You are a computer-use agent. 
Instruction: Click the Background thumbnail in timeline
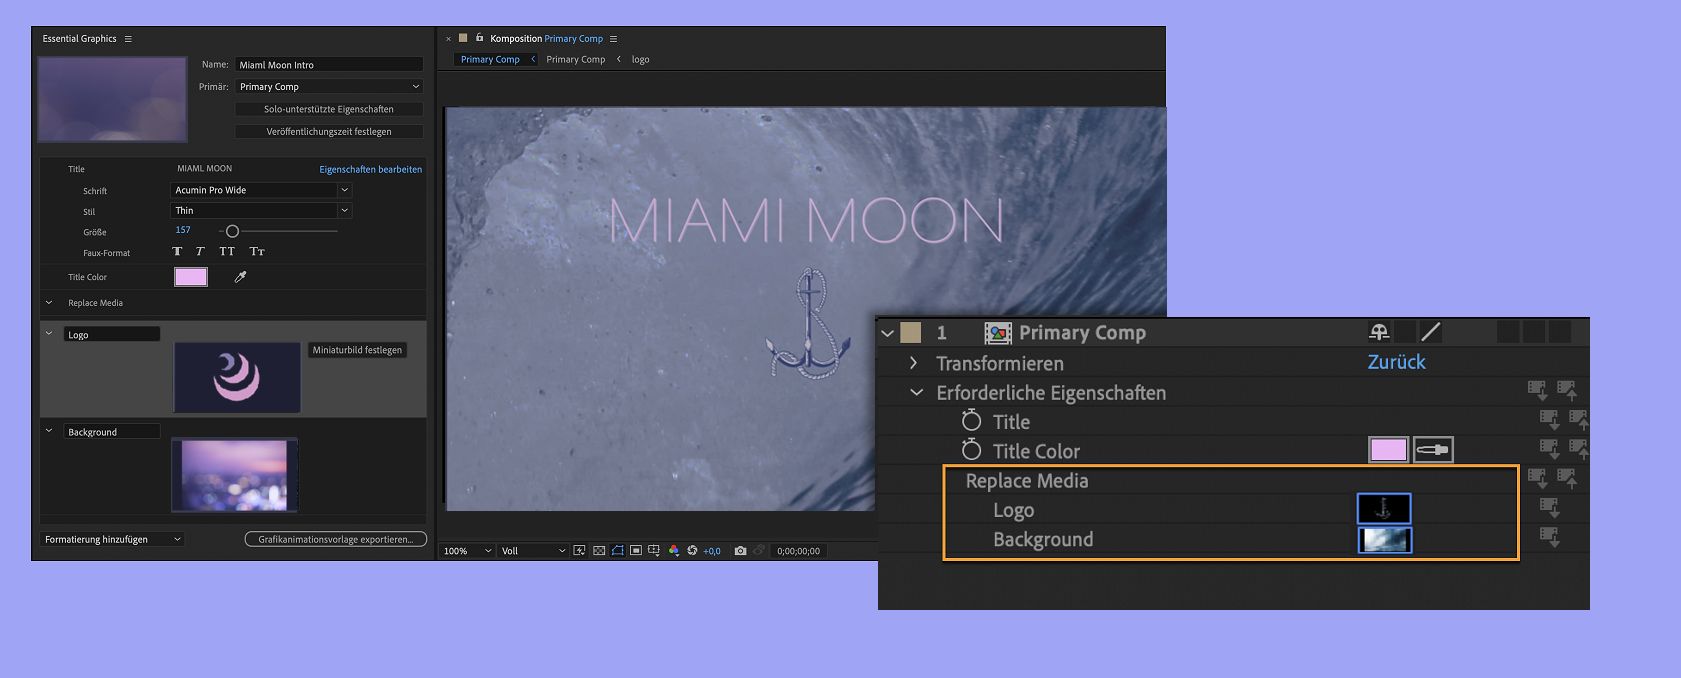coord(1385,540)
